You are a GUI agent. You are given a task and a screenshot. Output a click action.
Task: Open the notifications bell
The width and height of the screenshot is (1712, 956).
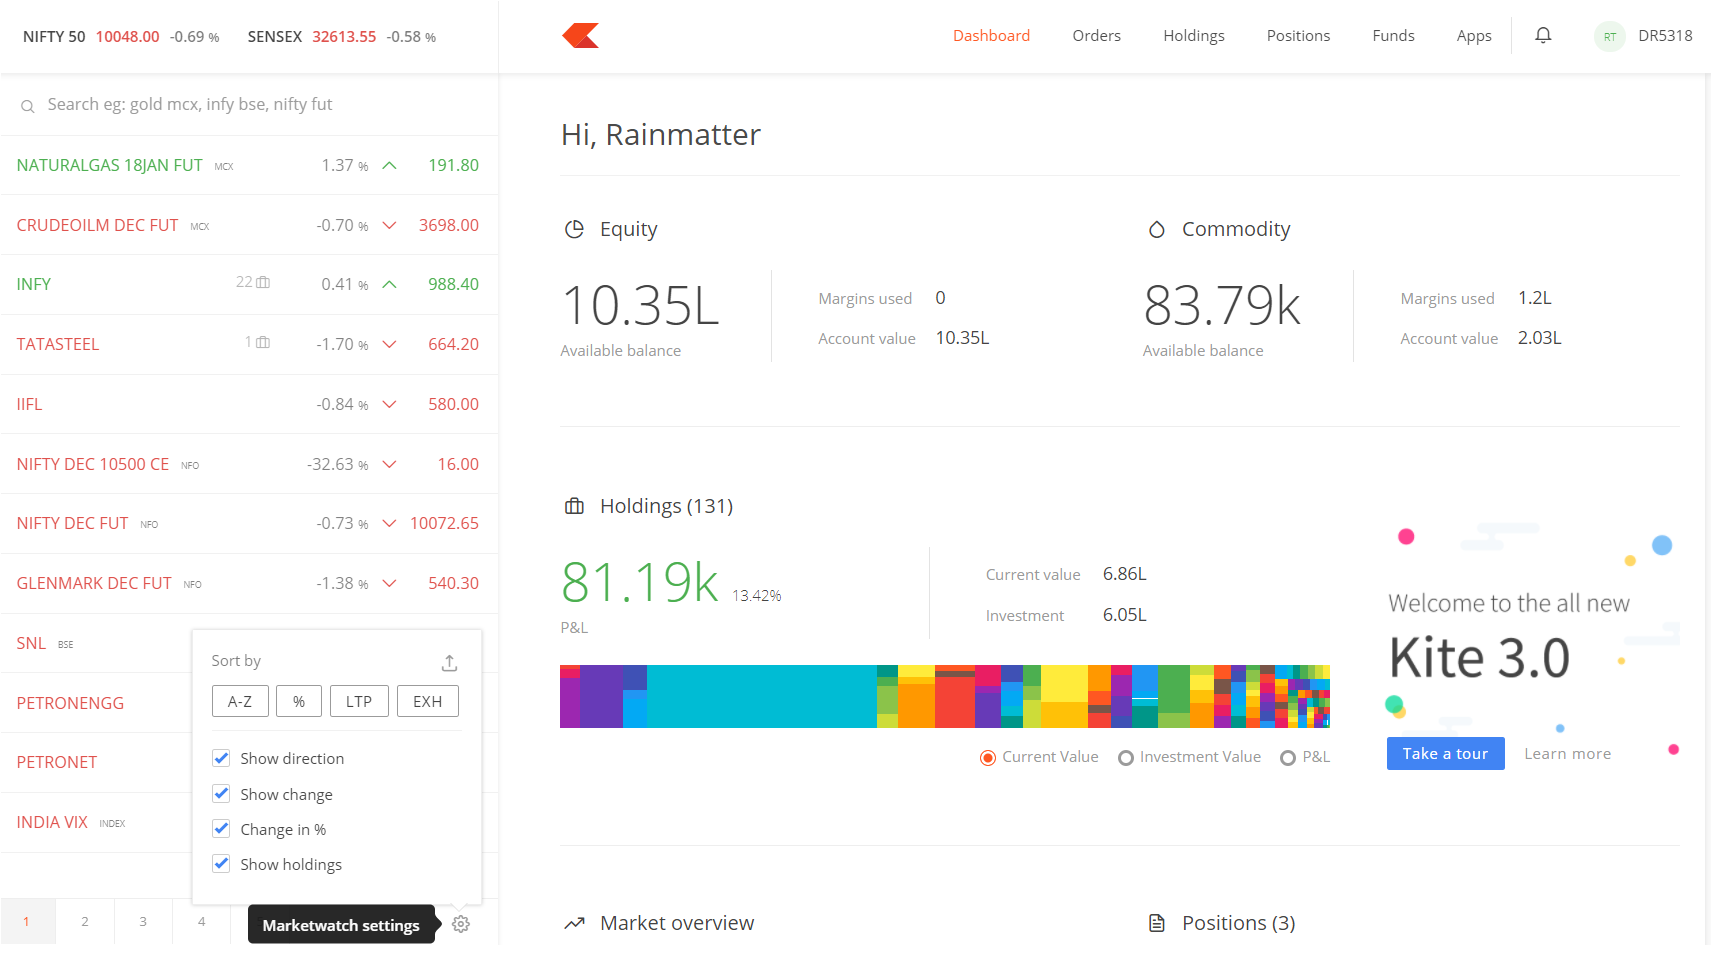(1543, 36)
